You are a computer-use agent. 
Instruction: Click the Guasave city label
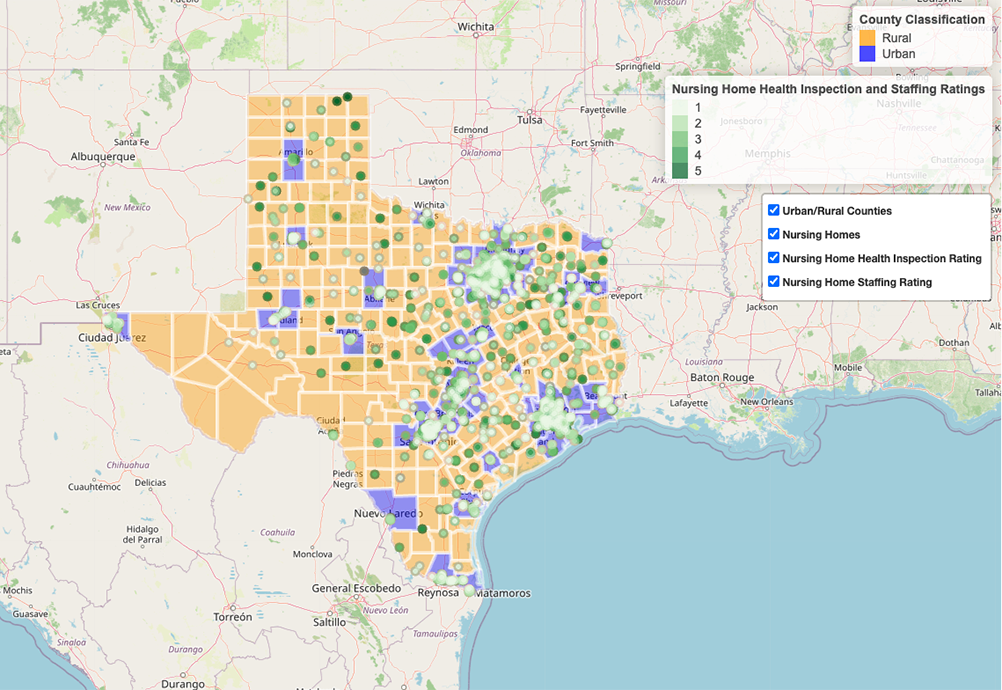point(30,613)
